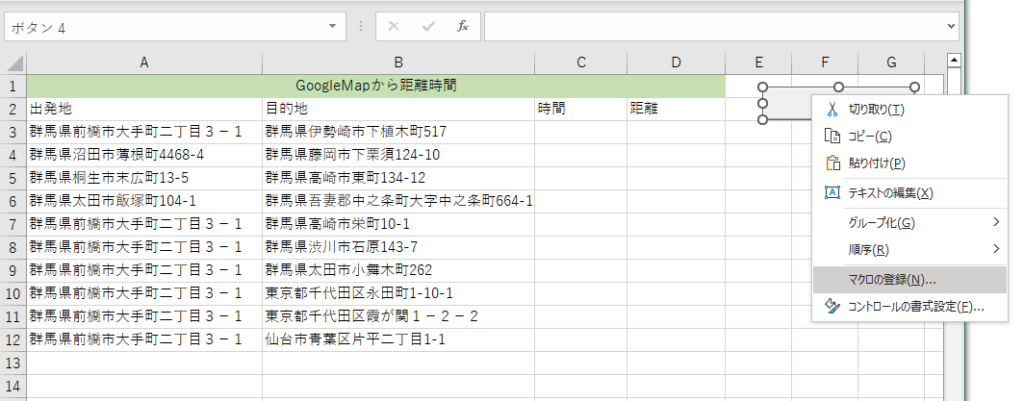Click the 距離 header cell
The width and height of the screenshot is (1024, 401).
pyautogui.click(x=676, y=109)
